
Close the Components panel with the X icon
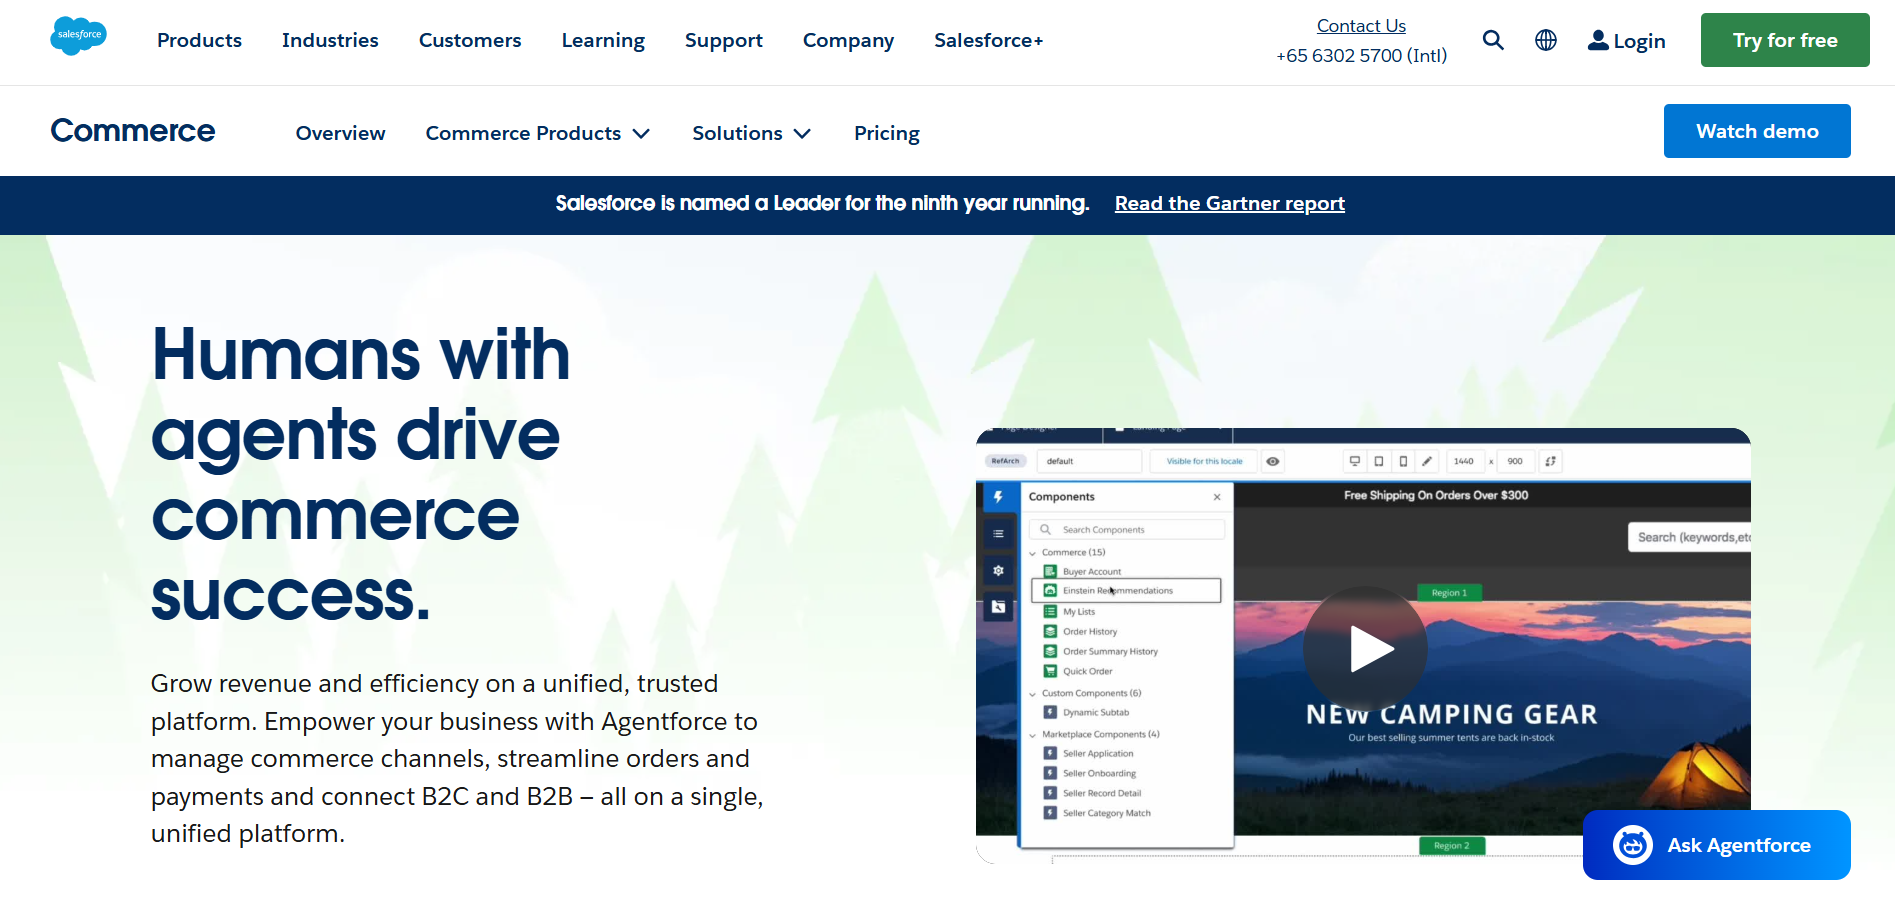click(x=1217, y=497)
